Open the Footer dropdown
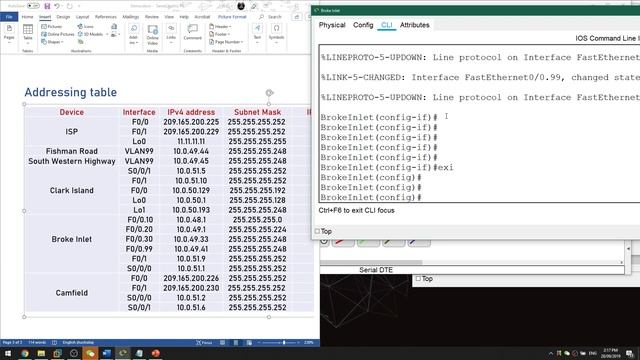 [x=220, y=34]
